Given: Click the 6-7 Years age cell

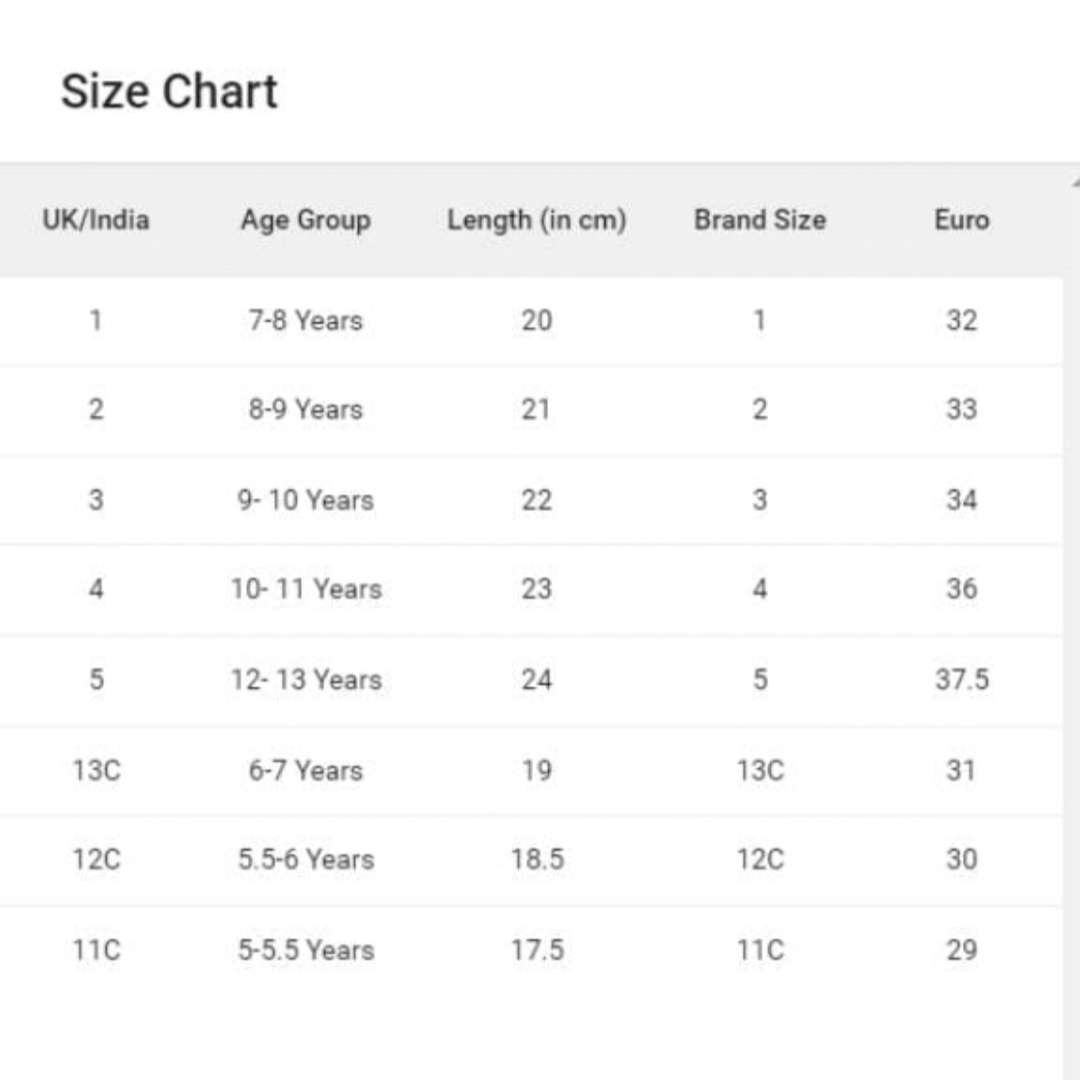Looking at the screenshot, I should click(x=305, y=771).
